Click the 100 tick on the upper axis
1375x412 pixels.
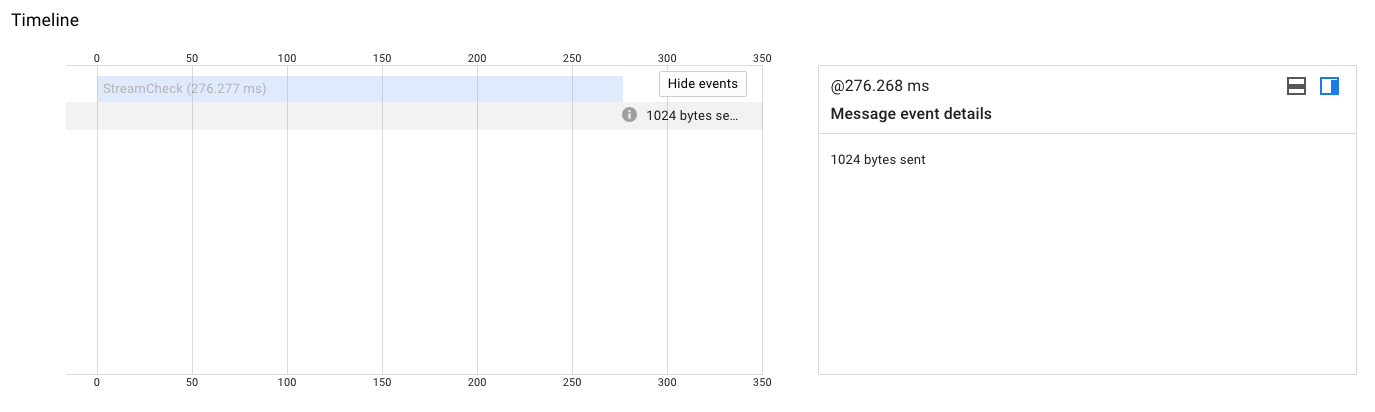287,58
